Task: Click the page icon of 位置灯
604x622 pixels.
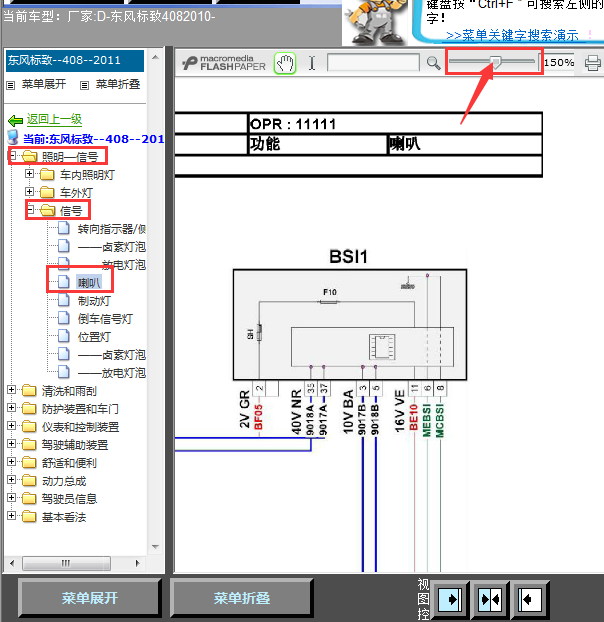Action: pos(64,336)
